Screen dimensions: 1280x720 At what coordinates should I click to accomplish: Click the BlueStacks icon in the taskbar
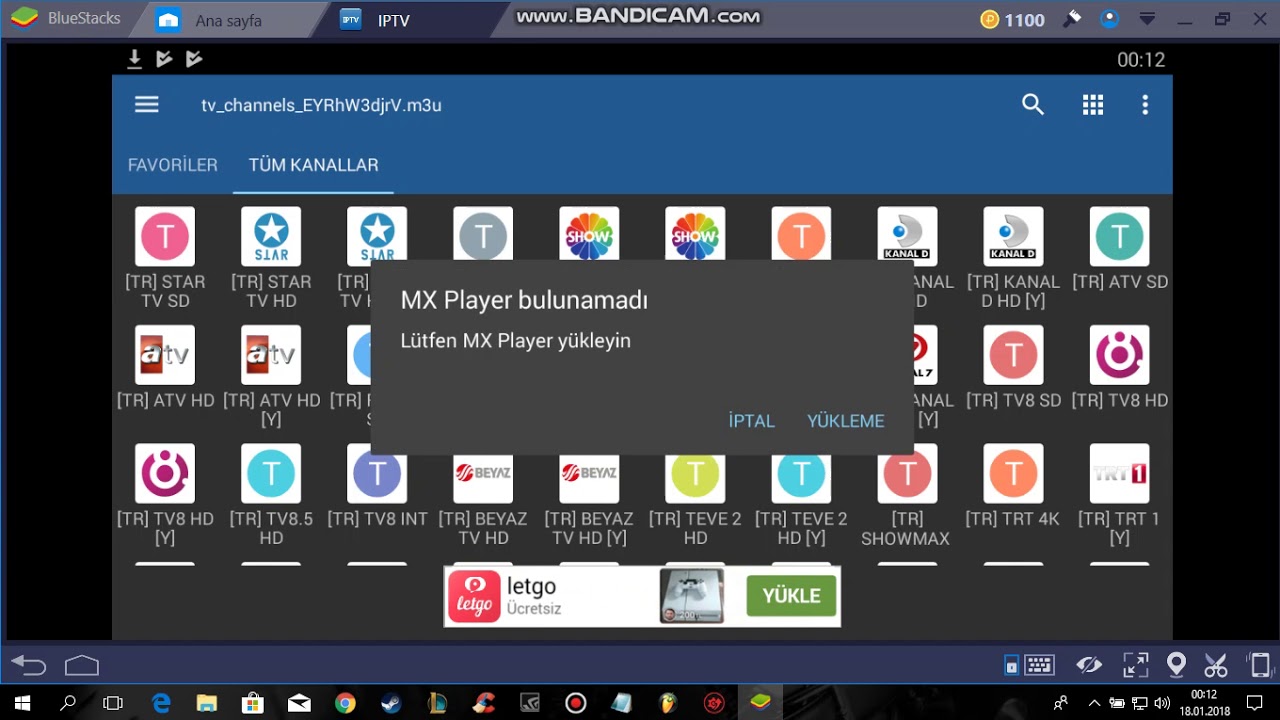pos(761,703)
